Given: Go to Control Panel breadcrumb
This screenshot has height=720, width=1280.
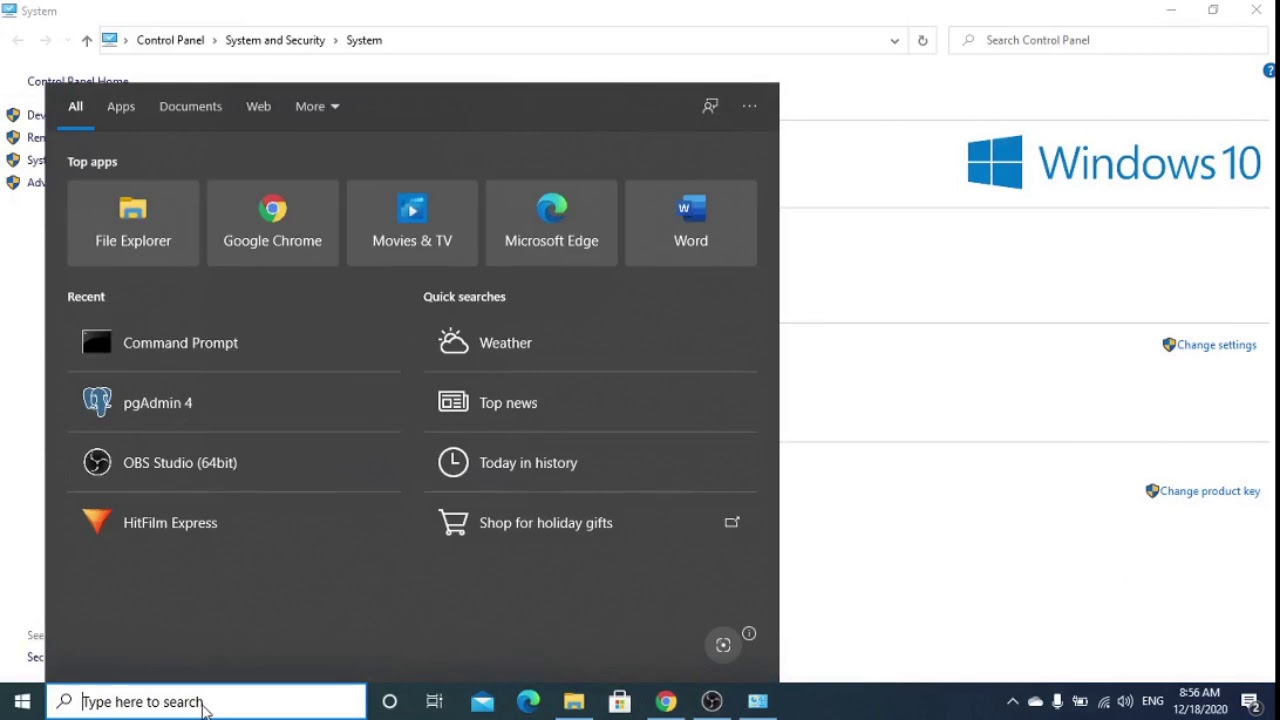Looking at the screenshot, I should coord(170,41).
